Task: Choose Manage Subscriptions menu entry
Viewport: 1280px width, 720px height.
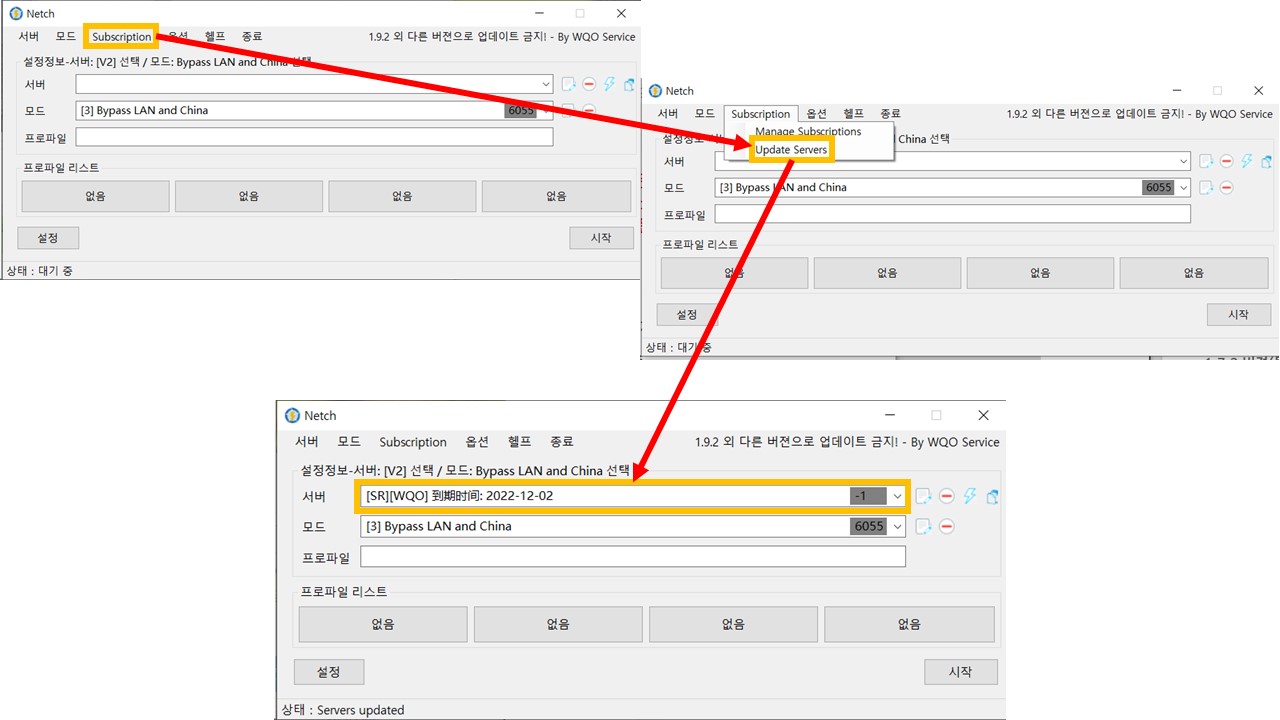Action: 807,131
